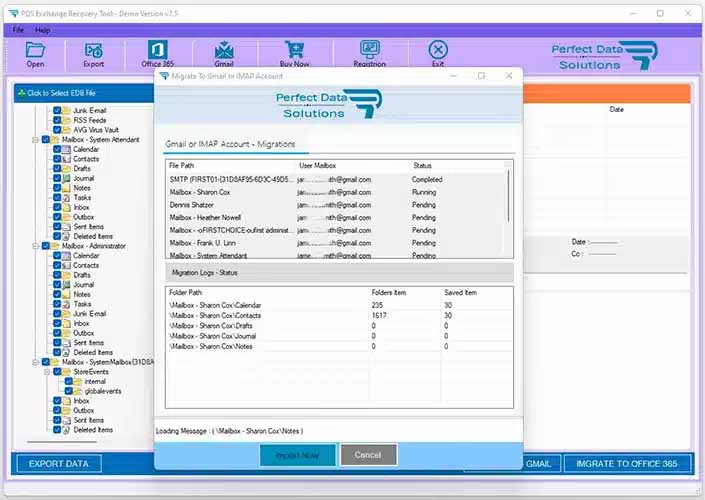Select the Dennis Shatzer row
This screenshot has height=500, width=705.
[x=336, y=205]
